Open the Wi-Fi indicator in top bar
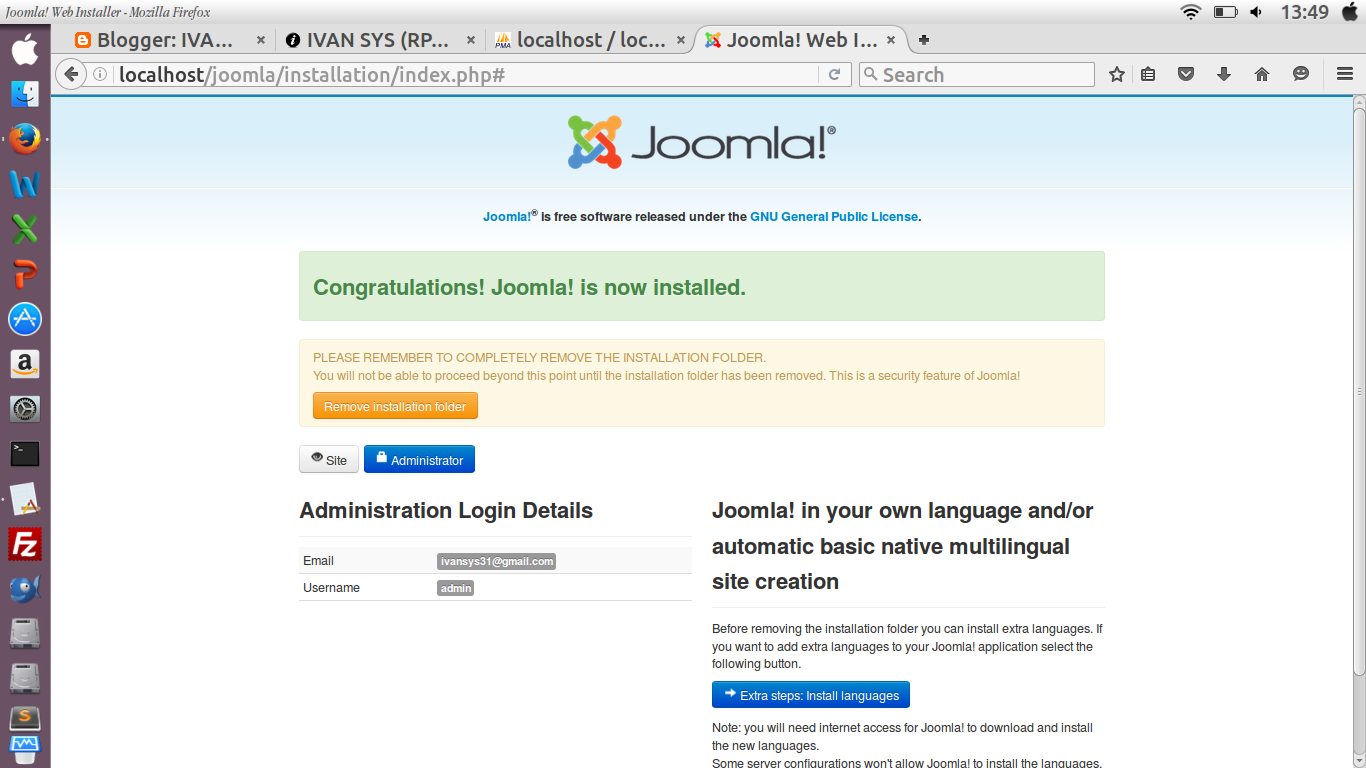This screenshot has height=768, width=1366. click(x=1190, y=12)
